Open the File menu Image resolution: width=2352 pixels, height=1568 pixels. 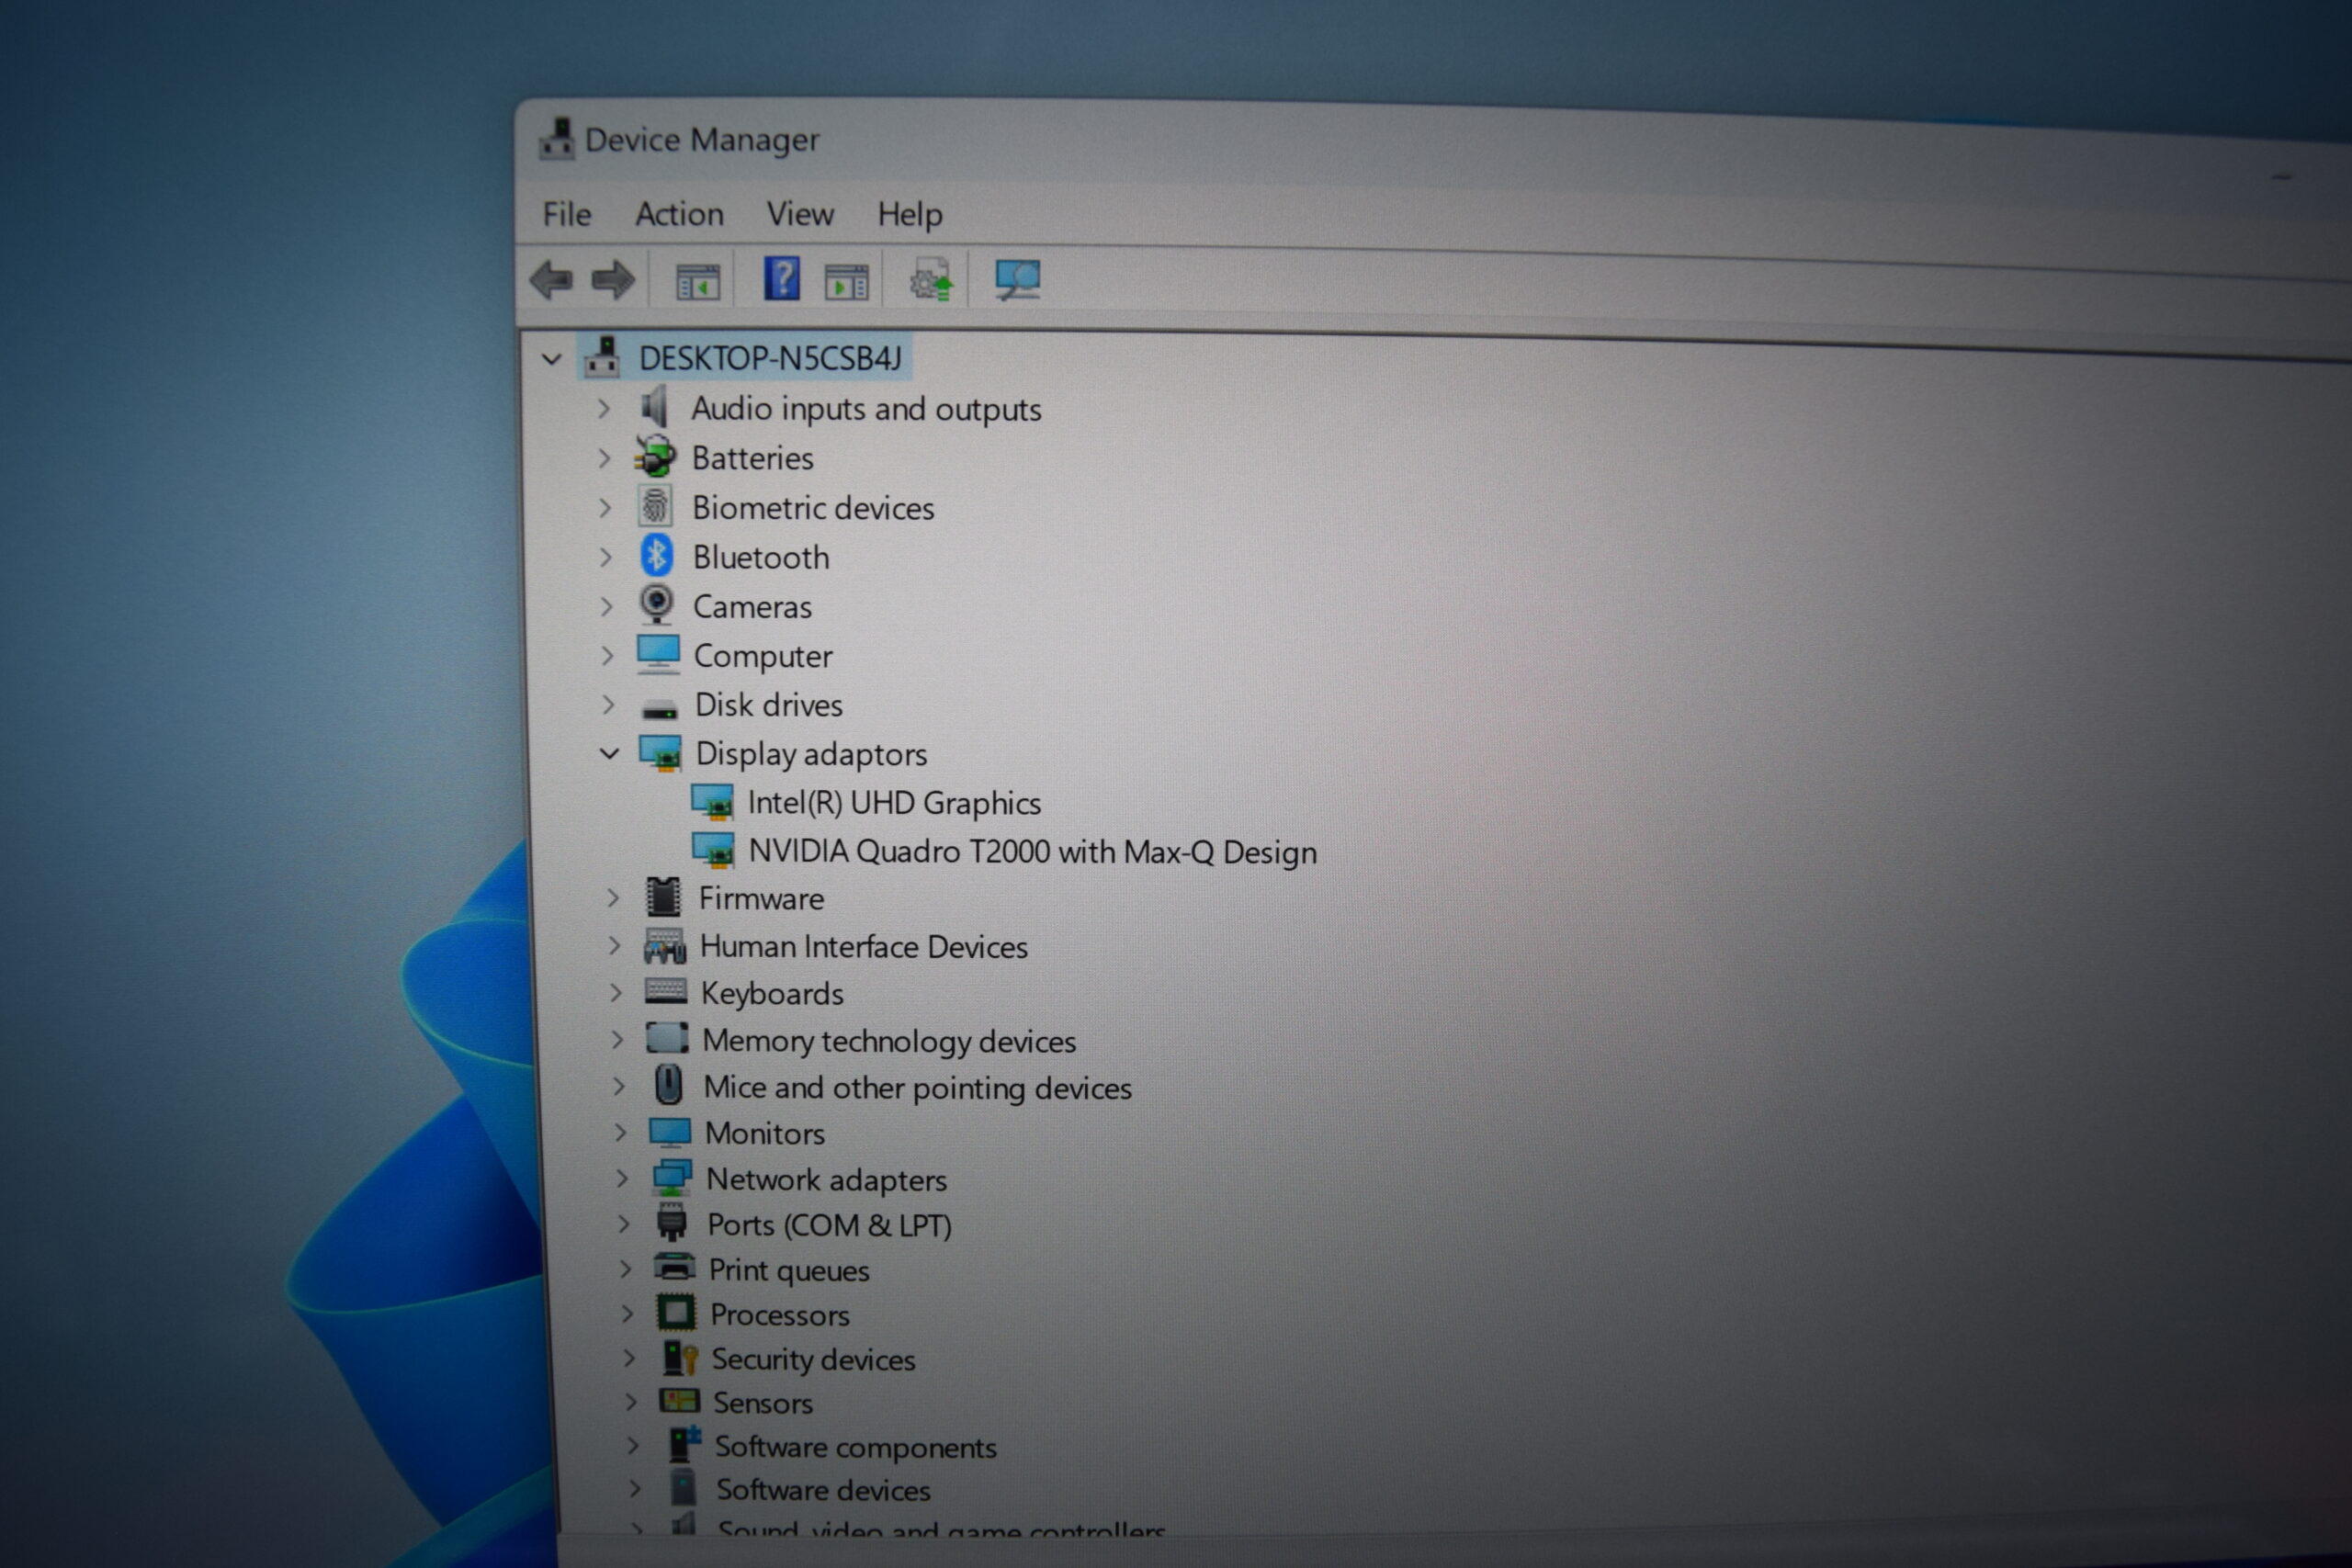(x=567, y=214)
